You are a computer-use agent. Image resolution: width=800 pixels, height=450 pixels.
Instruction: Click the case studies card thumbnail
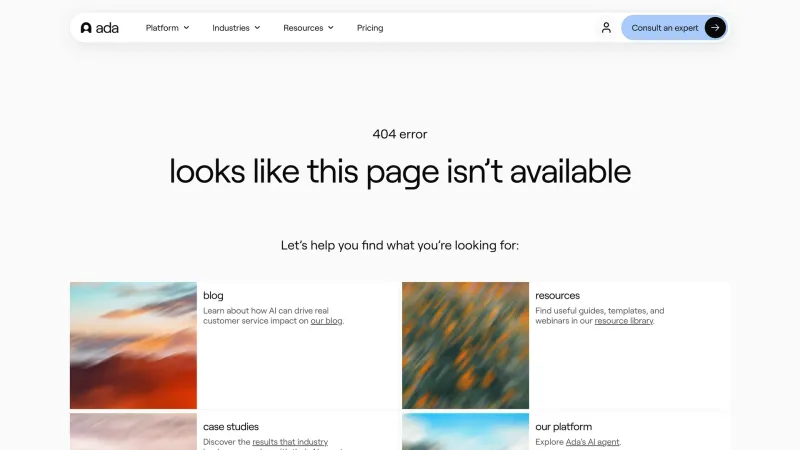tap(133, 432)
